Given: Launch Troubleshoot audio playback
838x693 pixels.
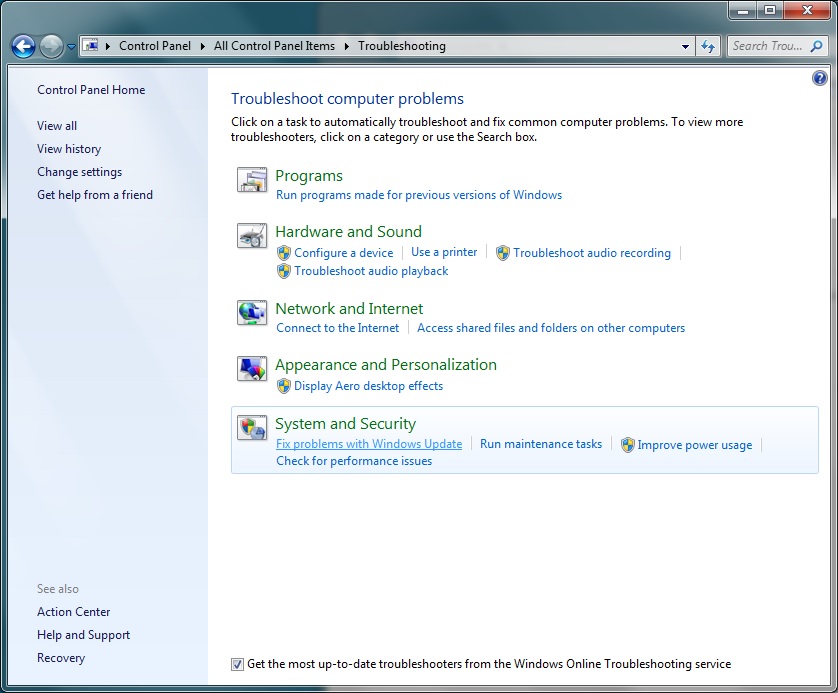Looking at the screenshot, I should tap(371, 271).
